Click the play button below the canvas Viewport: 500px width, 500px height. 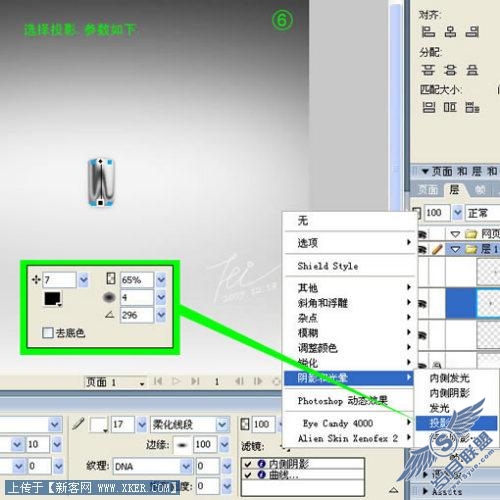[x=177, y=381]
